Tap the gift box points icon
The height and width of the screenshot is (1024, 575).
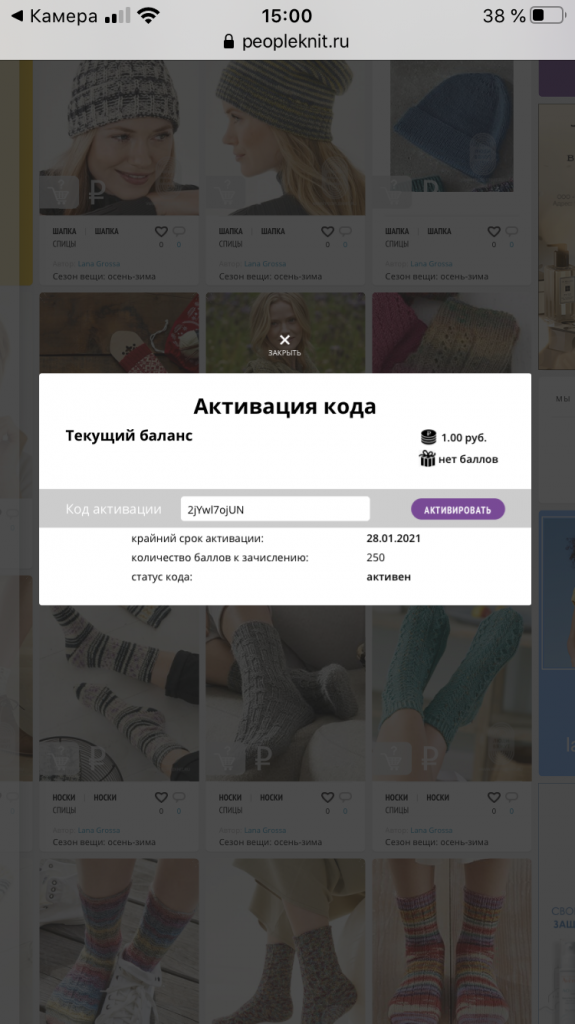point(427,459)
